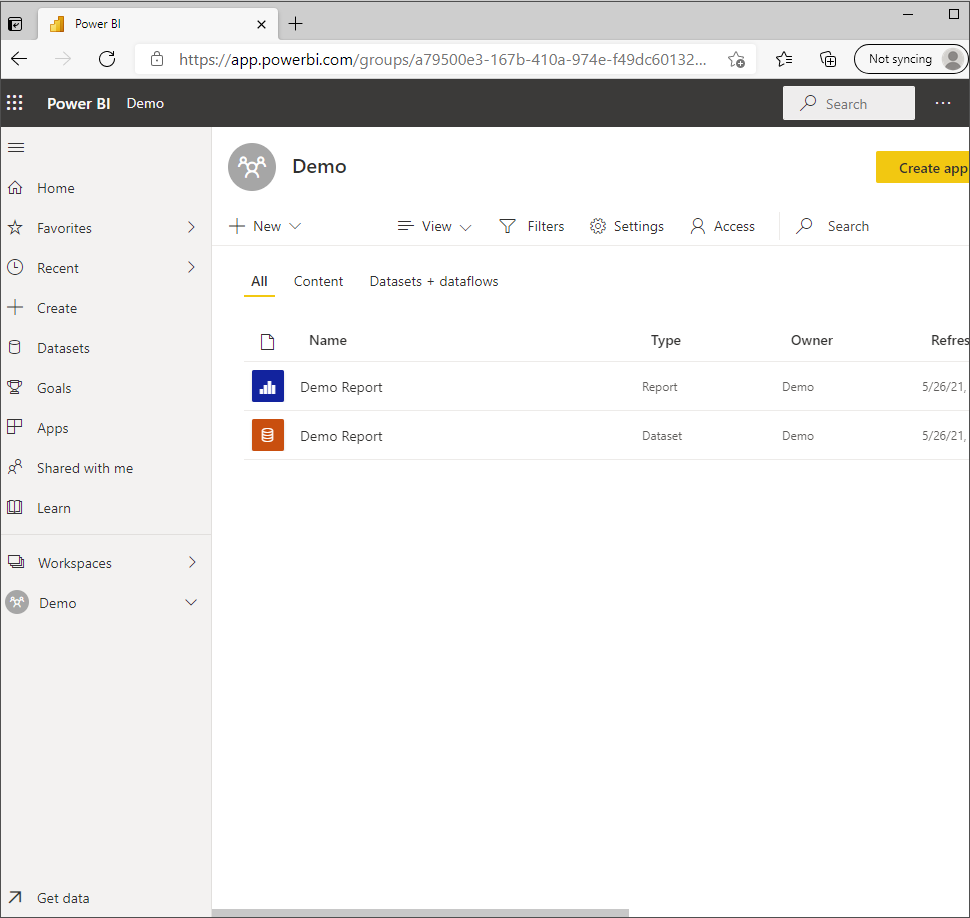The height and width of the screenshot is (918, 970).
Task: Collapse the Demo workspace chevron
Action: tap(190, 602)
